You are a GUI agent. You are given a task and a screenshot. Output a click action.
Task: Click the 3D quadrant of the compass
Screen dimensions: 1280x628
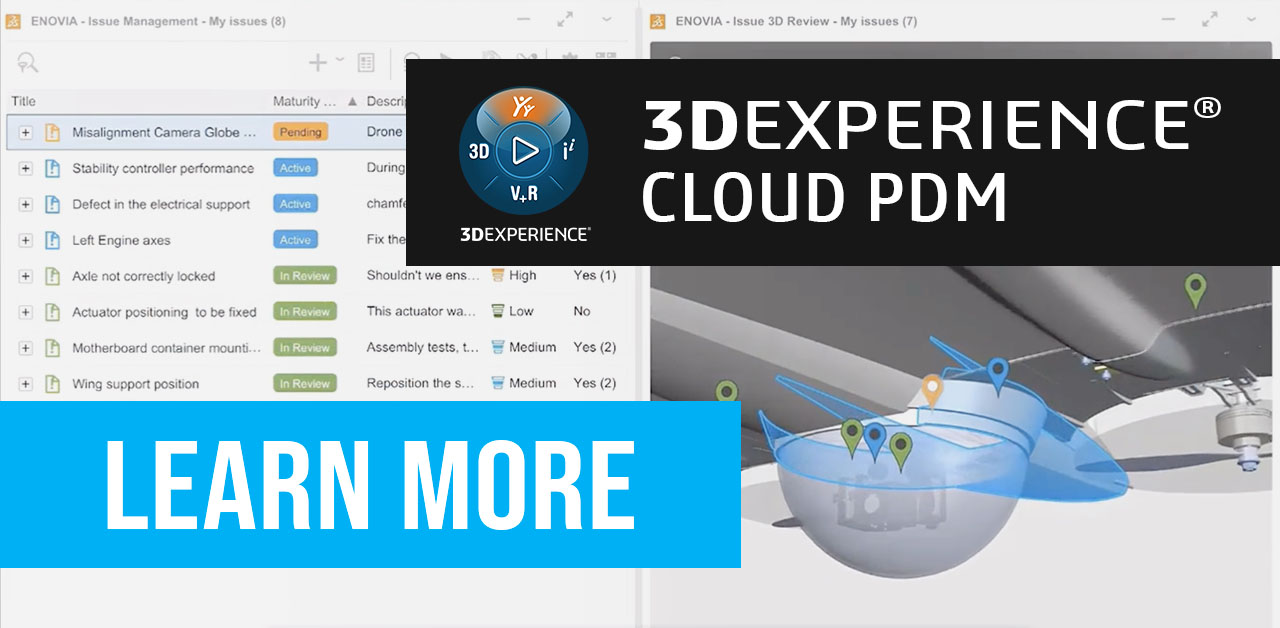point(479,152)
